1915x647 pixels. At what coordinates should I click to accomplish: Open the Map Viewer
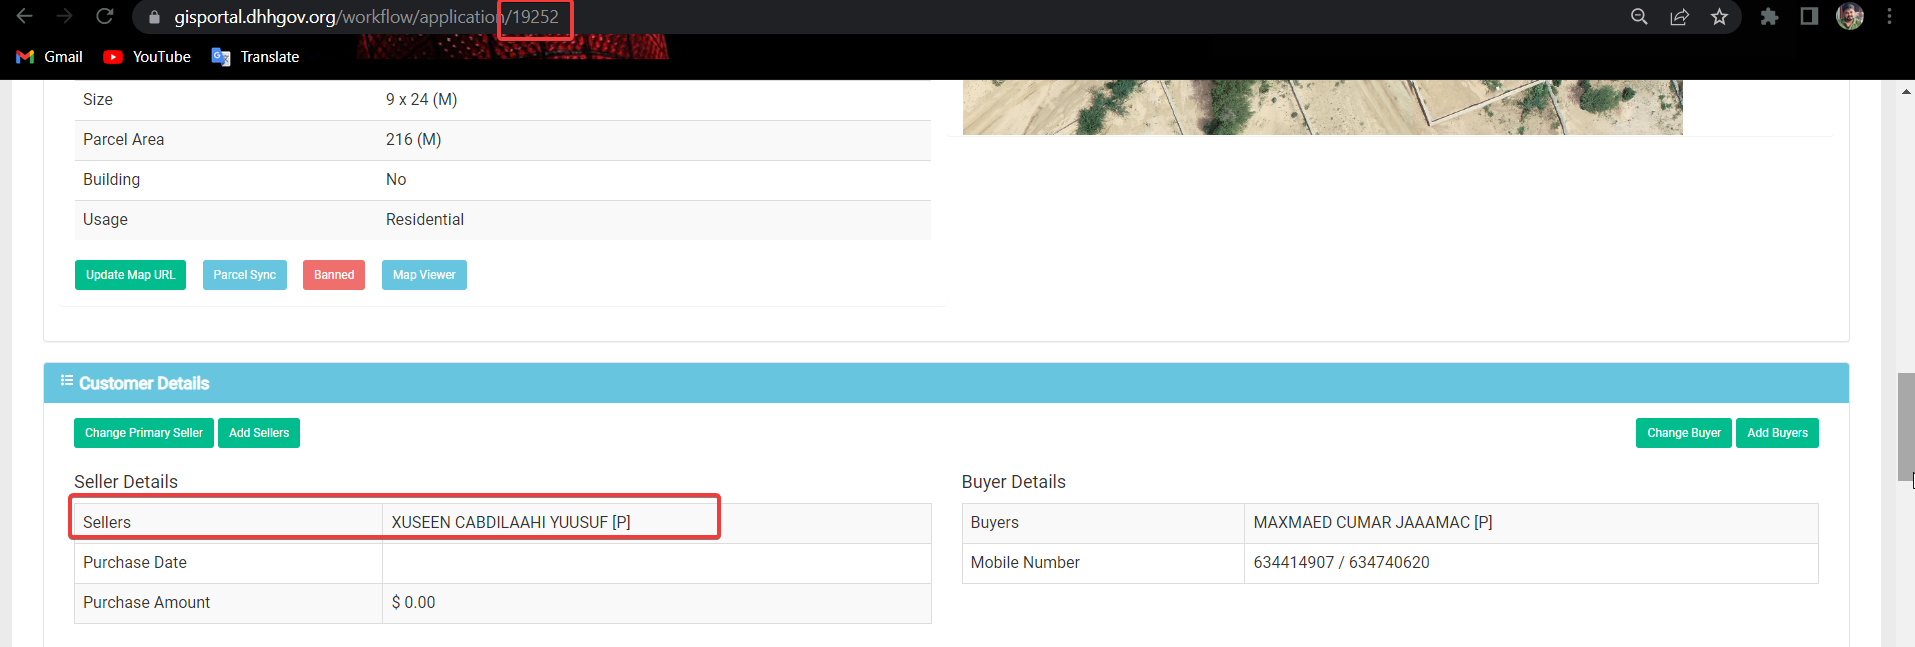tap(424, 275)
